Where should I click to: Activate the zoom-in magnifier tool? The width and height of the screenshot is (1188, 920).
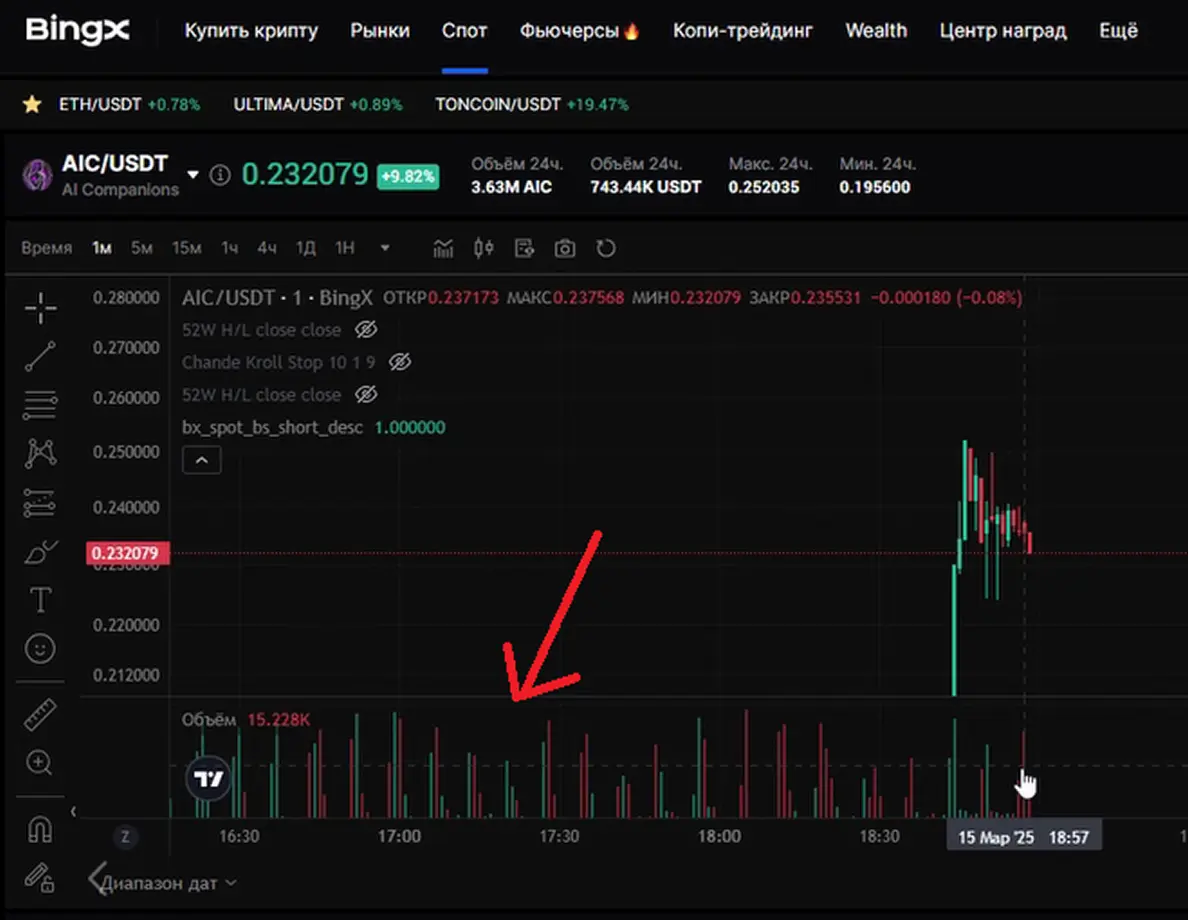[x=40, y=764]
